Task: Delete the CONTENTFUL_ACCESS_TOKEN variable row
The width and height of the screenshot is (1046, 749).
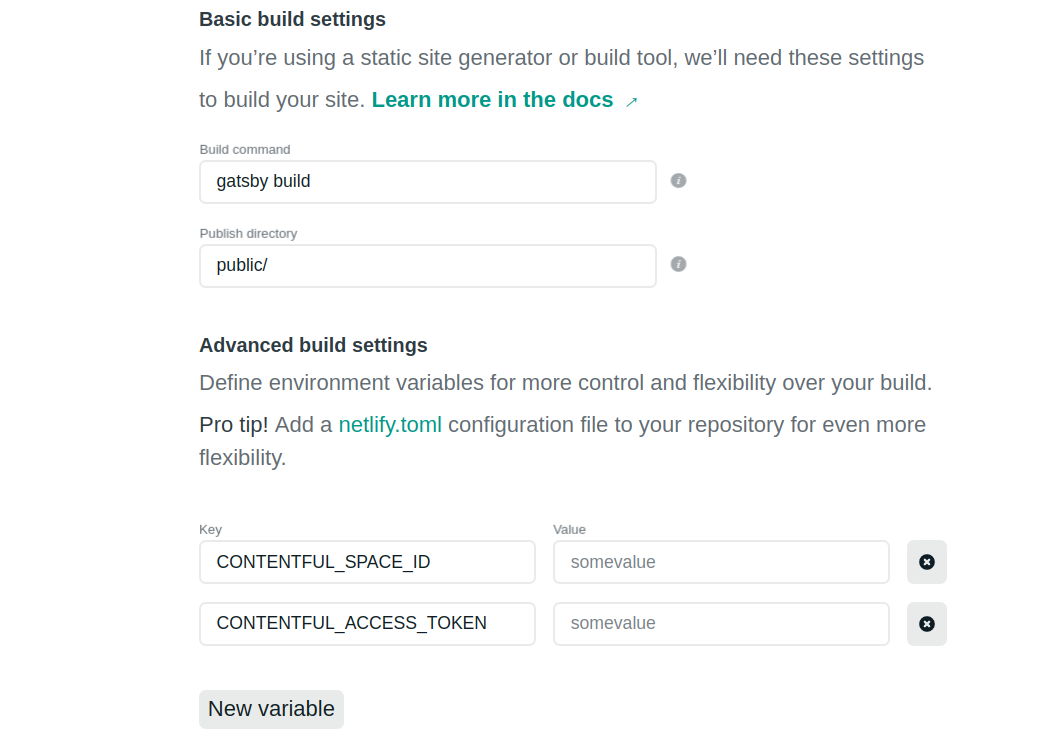Action: pos(926,624)
